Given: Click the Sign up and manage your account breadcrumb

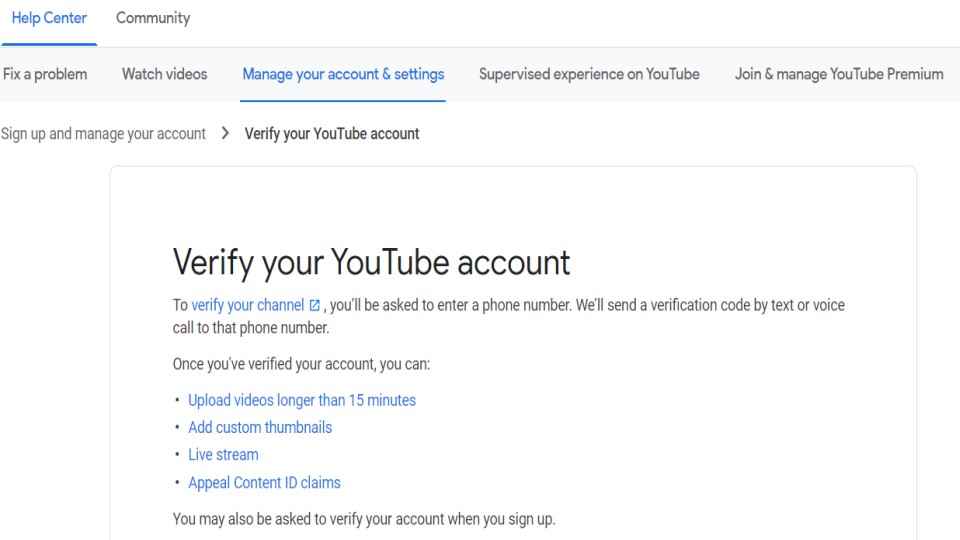Looking at the screenshot, I should pyautogui.click(x=103, y=133).
